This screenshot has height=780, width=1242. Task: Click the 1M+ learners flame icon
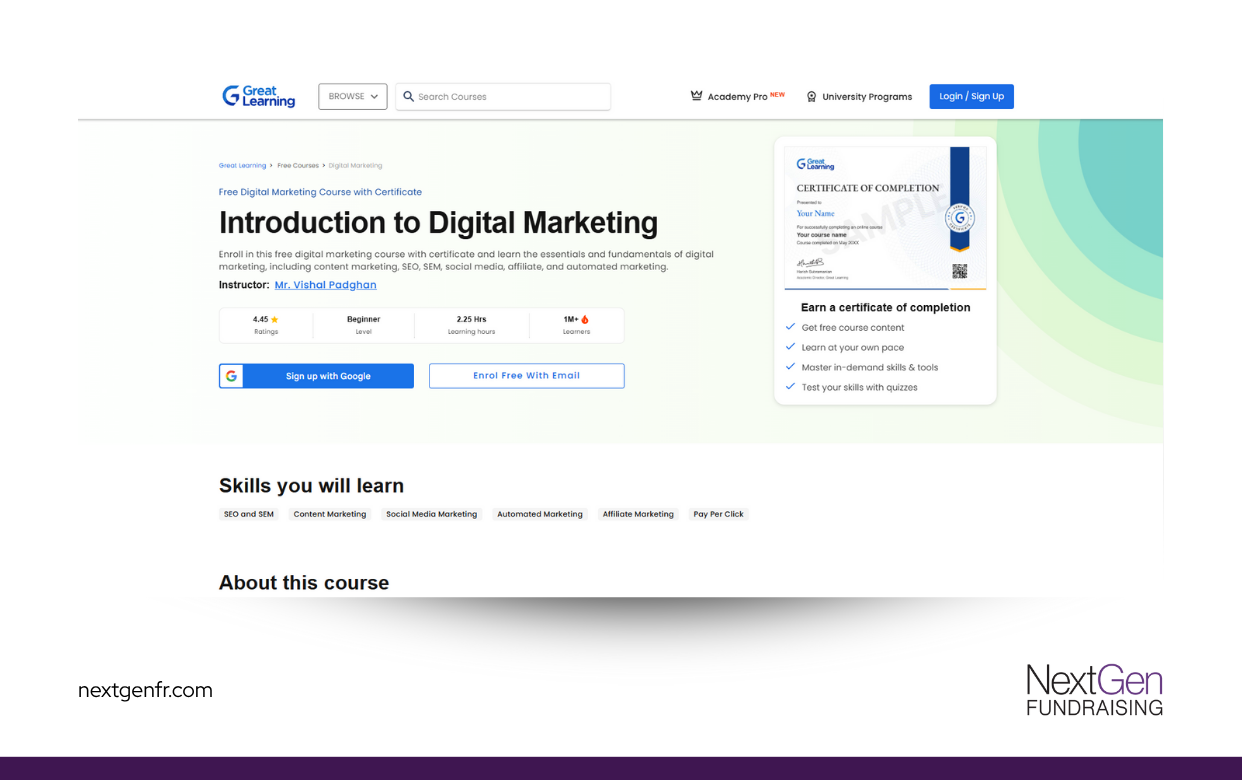585,320
